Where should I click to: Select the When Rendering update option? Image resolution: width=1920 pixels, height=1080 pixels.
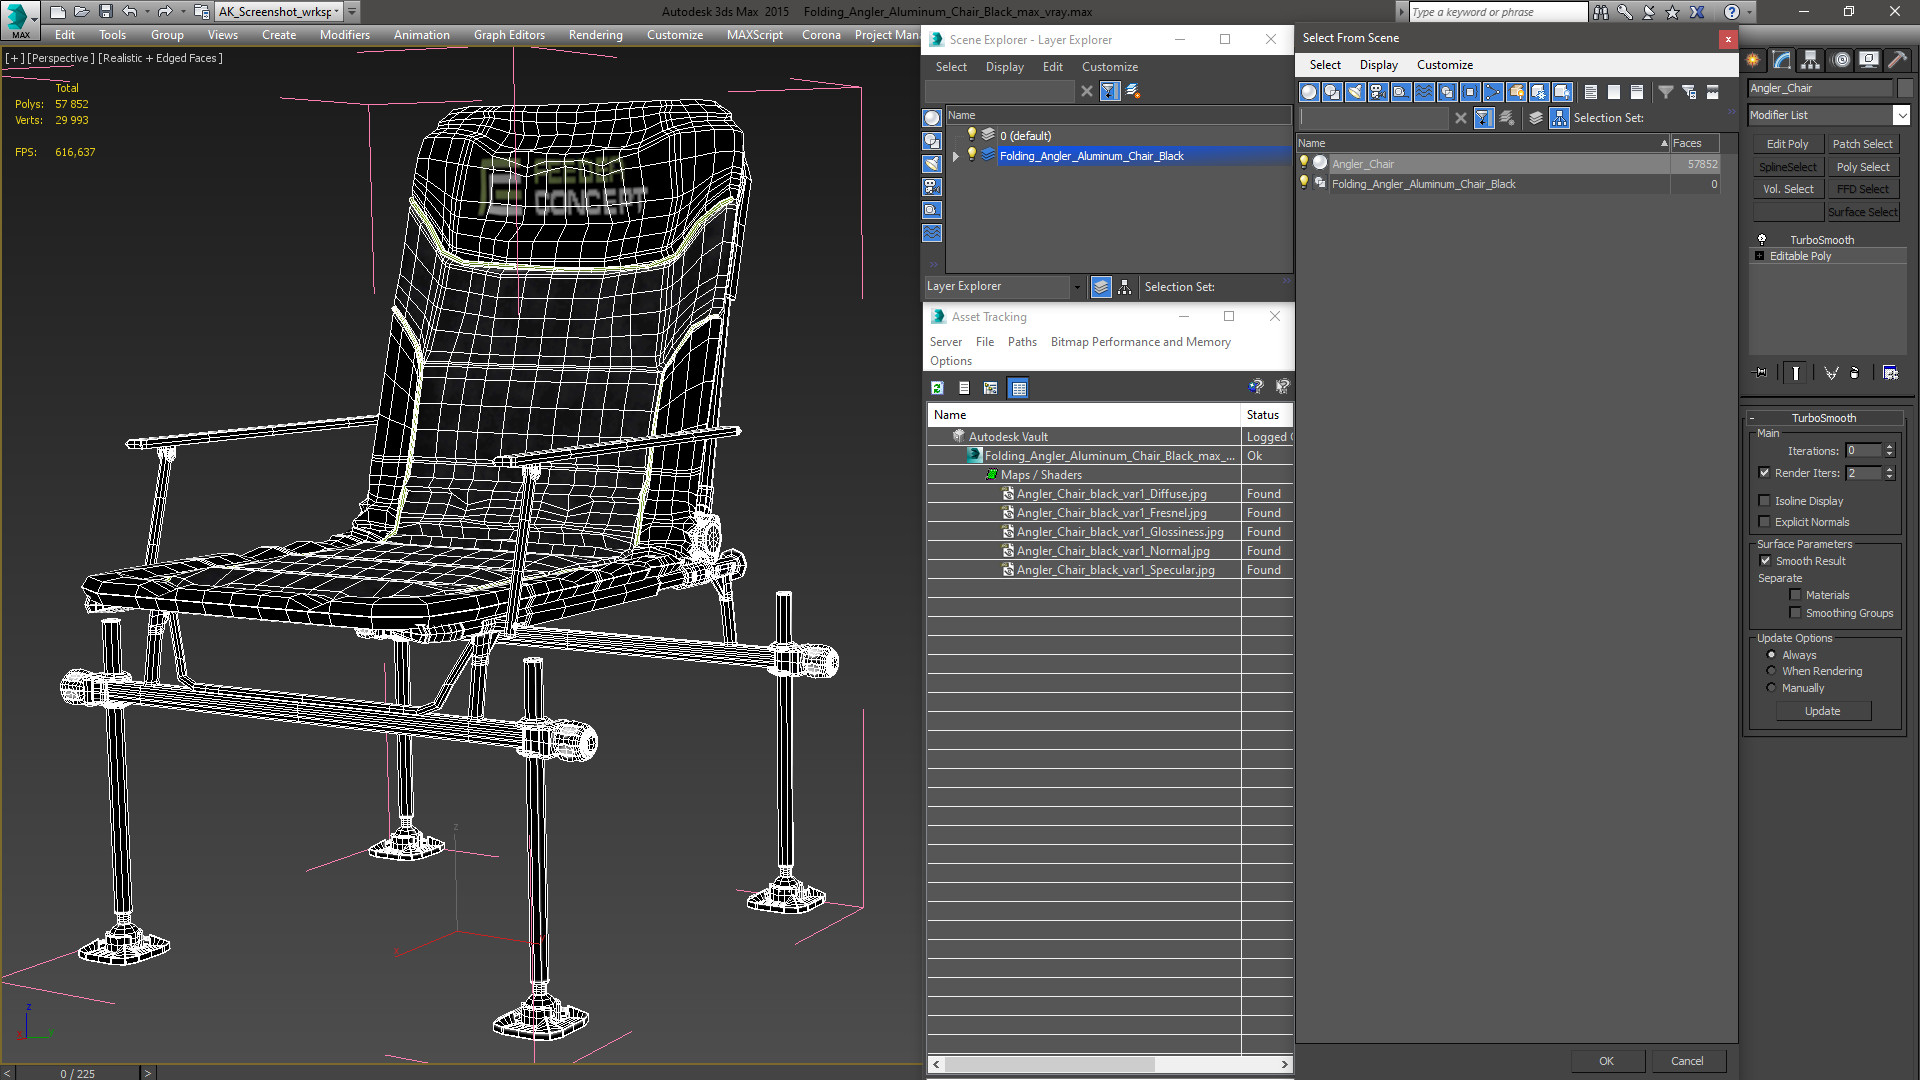tap(1771, 671)
